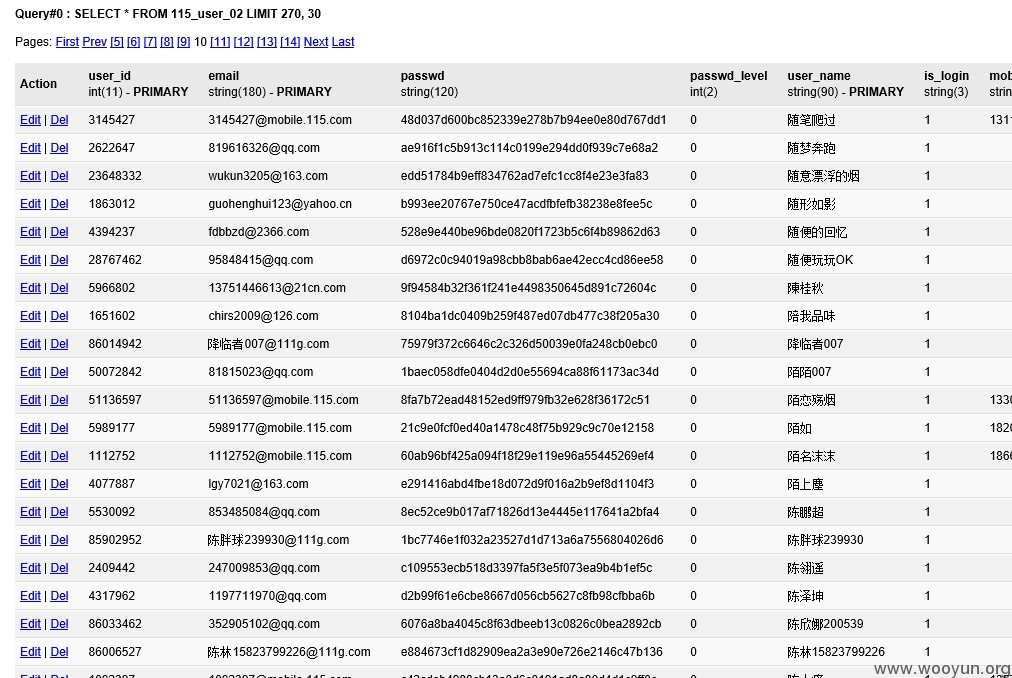Delete the row for user_id 1863012
Screen dimensions: 1012x678
[59, 204]
